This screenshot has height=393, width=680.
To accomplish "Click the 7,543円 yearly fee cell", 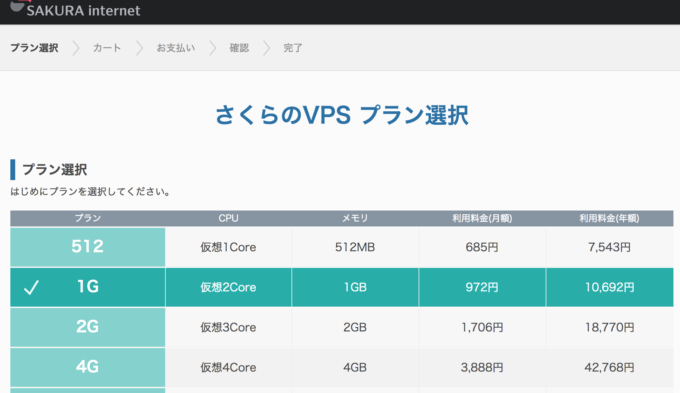I will click(x=609, y=247).
